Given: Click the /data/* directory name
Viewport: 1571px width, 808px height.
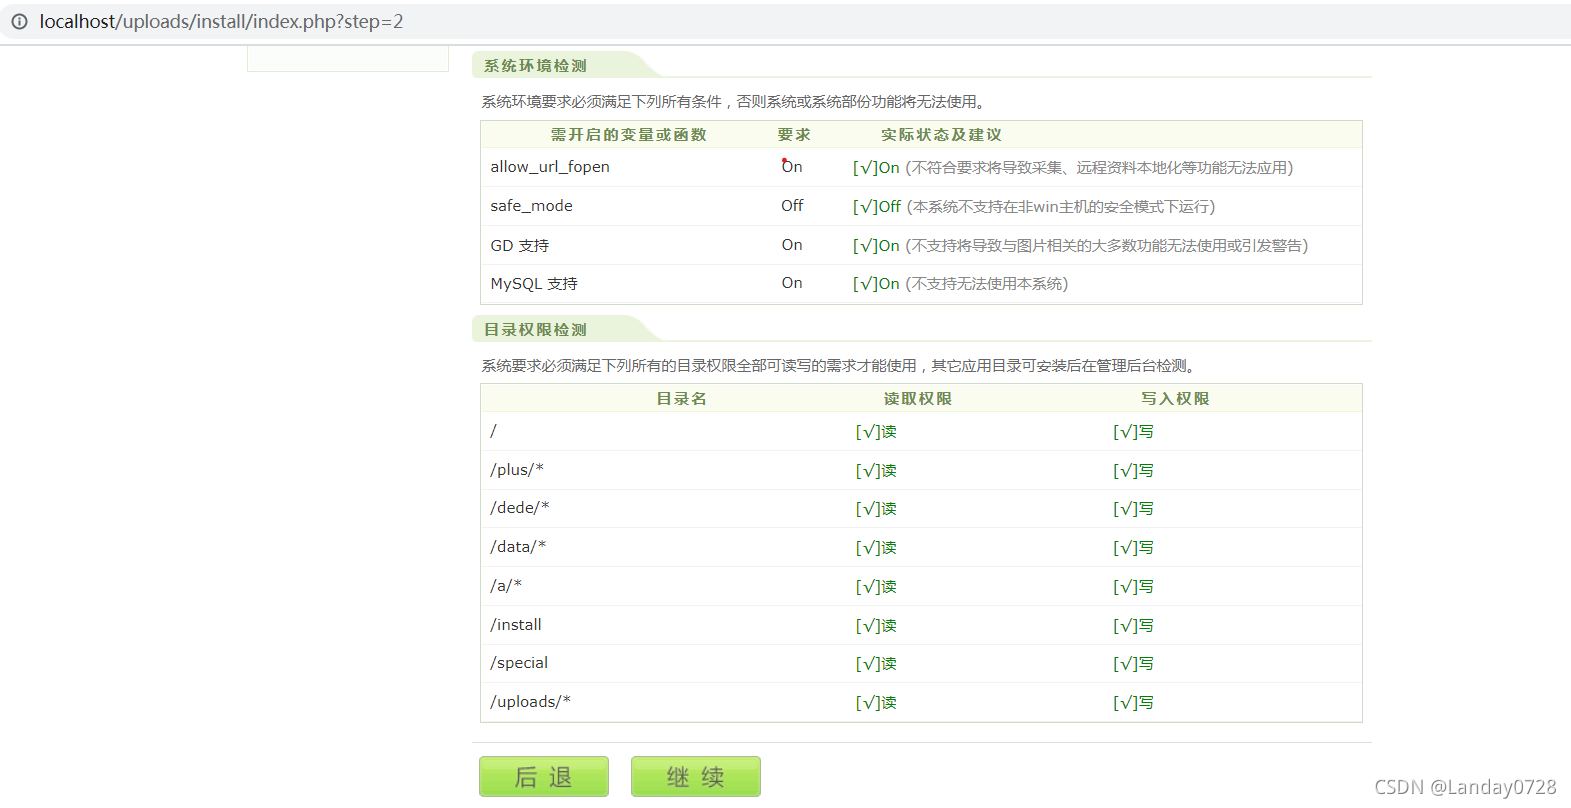Looking at the screenshot, I should tap(518, 547).
